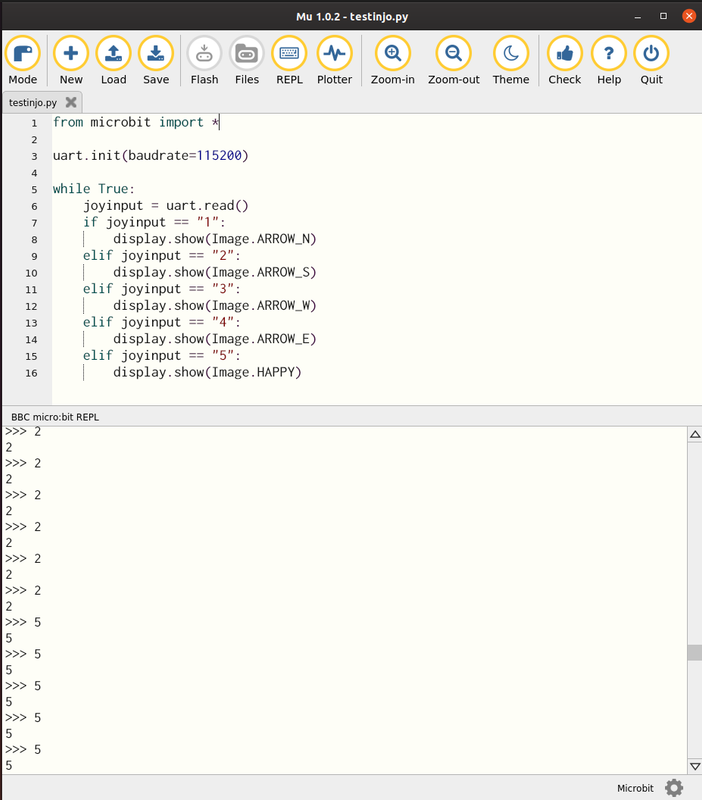Click 'elif joyinput == "3":' line
The image size is (702, 800).
click(162, 289)
